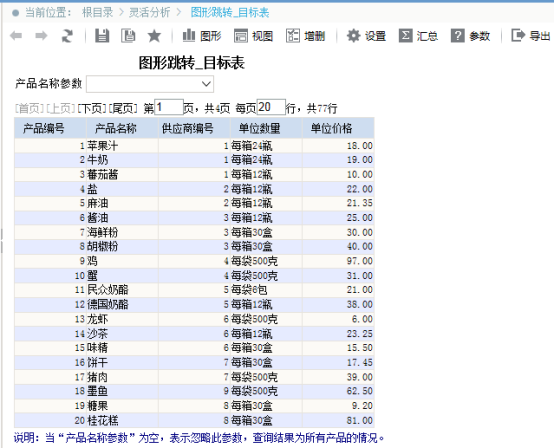Click the page number input field
The height and width of the screenshot is (448, 554).
tap(169, 107)
